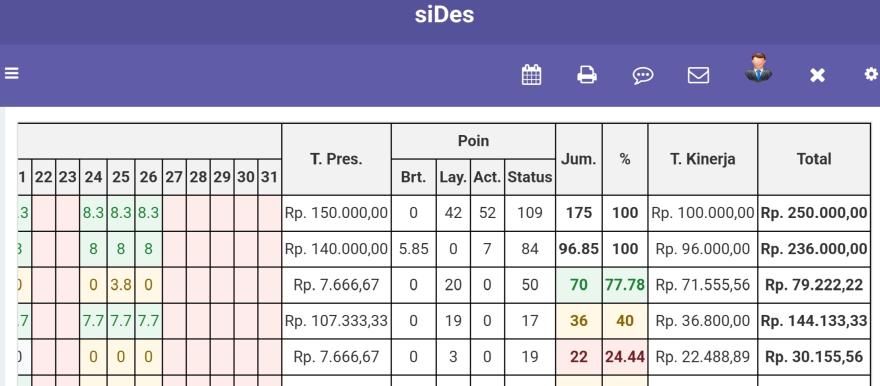This screenshot has height=386, width=880.
Task: Open the envelope mail icon
Action: [x=698, y=75]
